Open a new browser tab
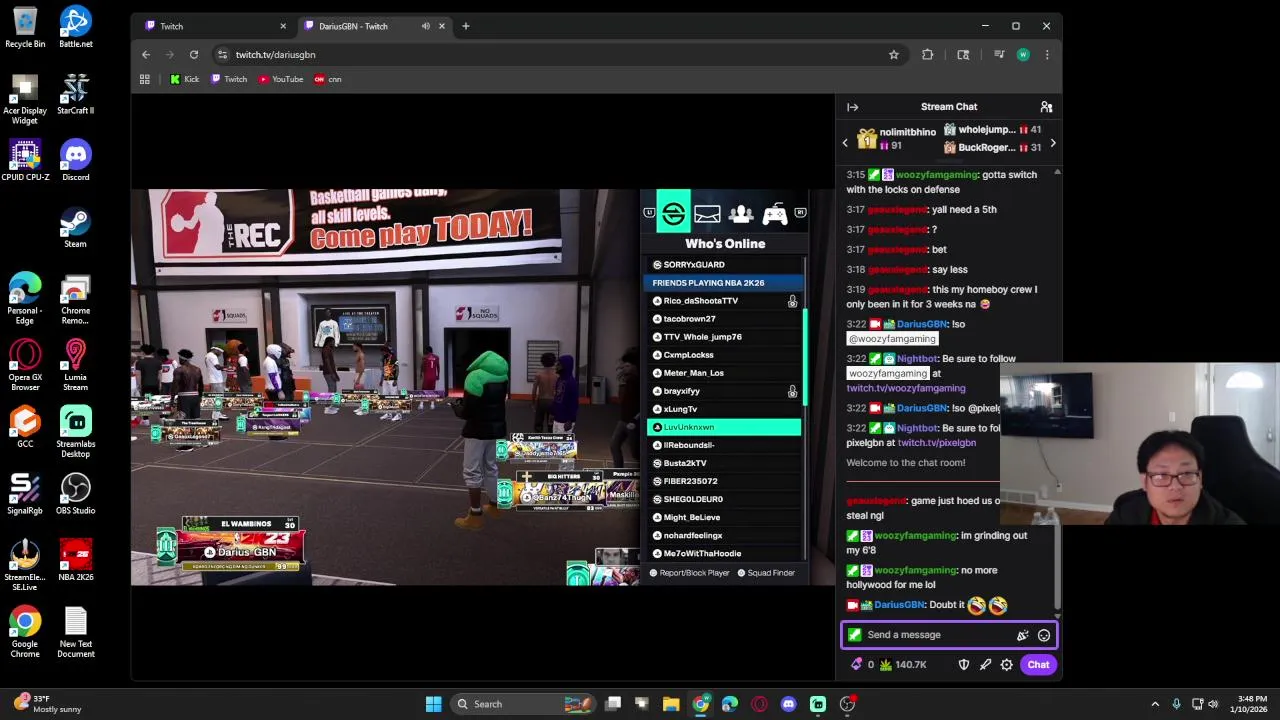1280x720 pixels. click(x=465, y=26)
